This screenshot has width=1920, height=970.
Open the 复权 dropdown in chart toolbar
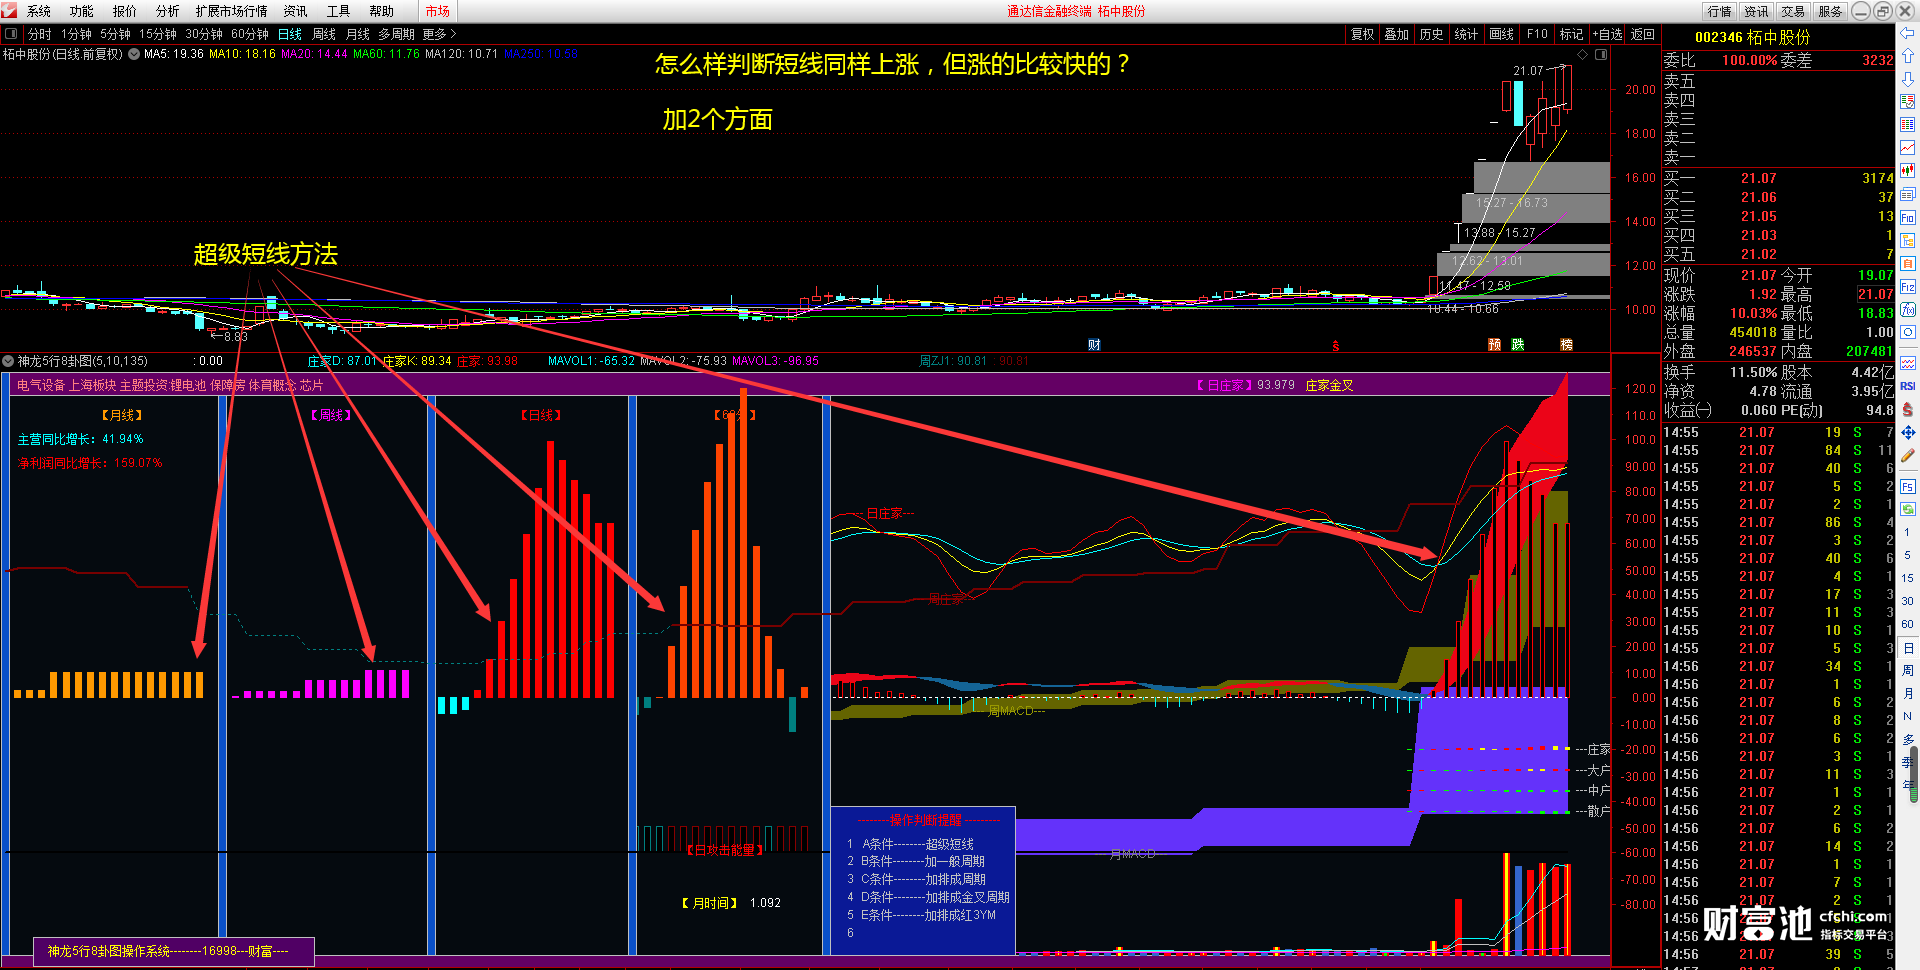(x=1363, y=34)
